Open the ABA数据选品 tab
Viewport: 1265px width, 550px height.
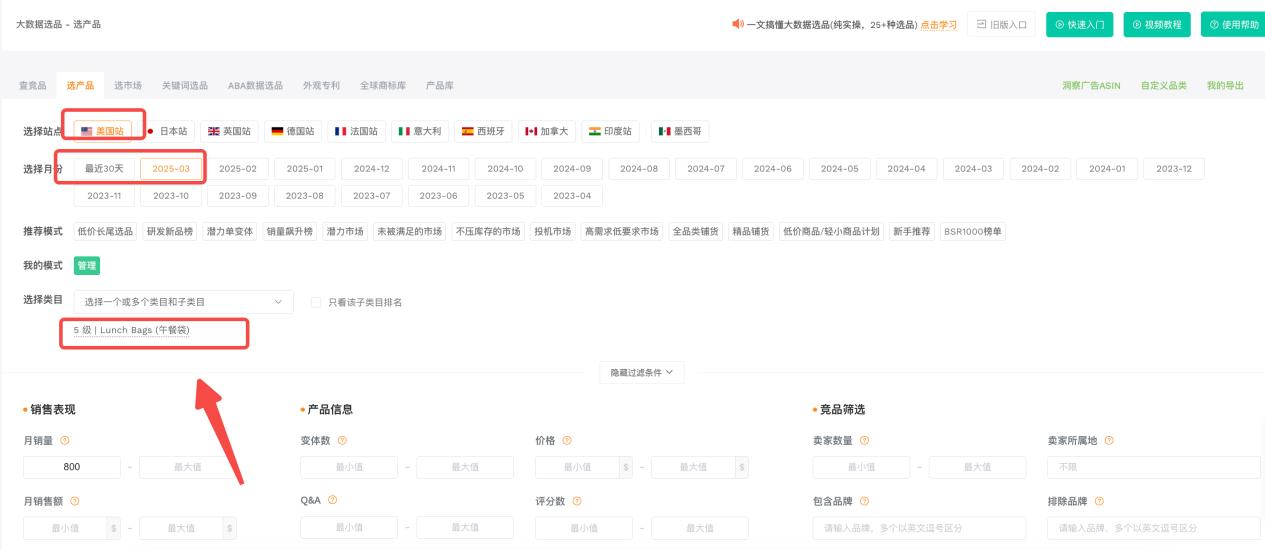point(255,86)
